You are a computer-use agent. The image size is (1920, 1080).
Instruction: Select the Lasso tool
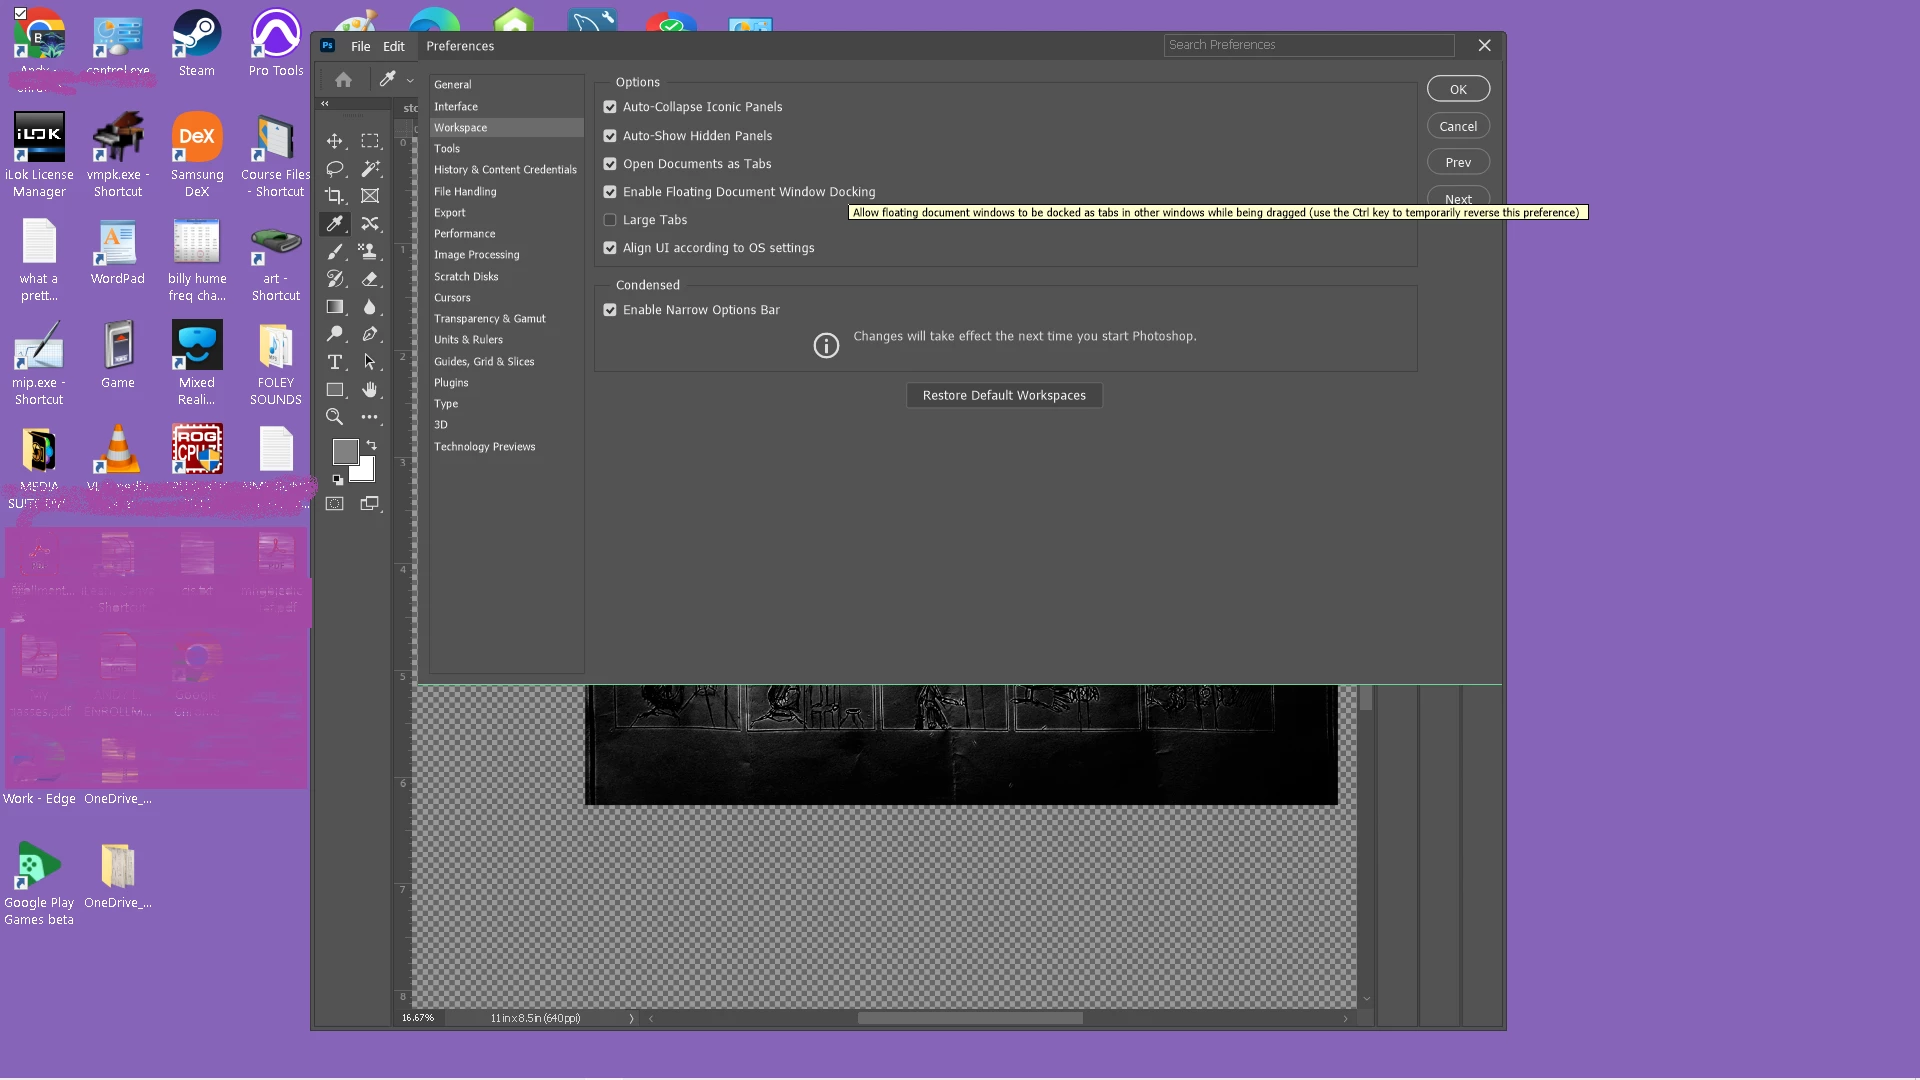(x=334, y=168)
